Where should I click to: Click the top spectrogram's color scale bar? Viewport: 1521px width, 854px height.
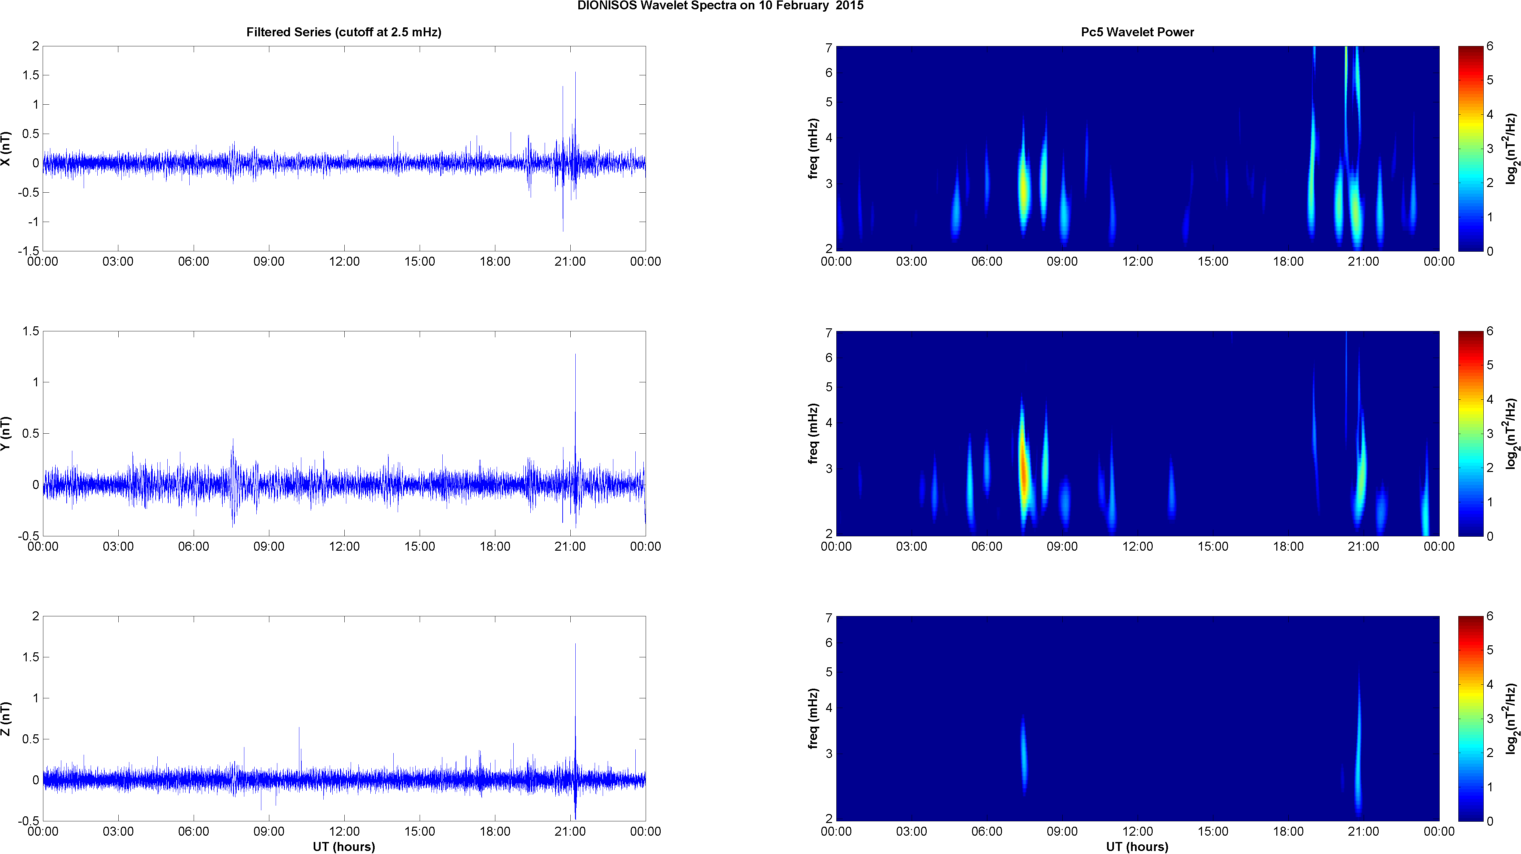coord(1470,148)
